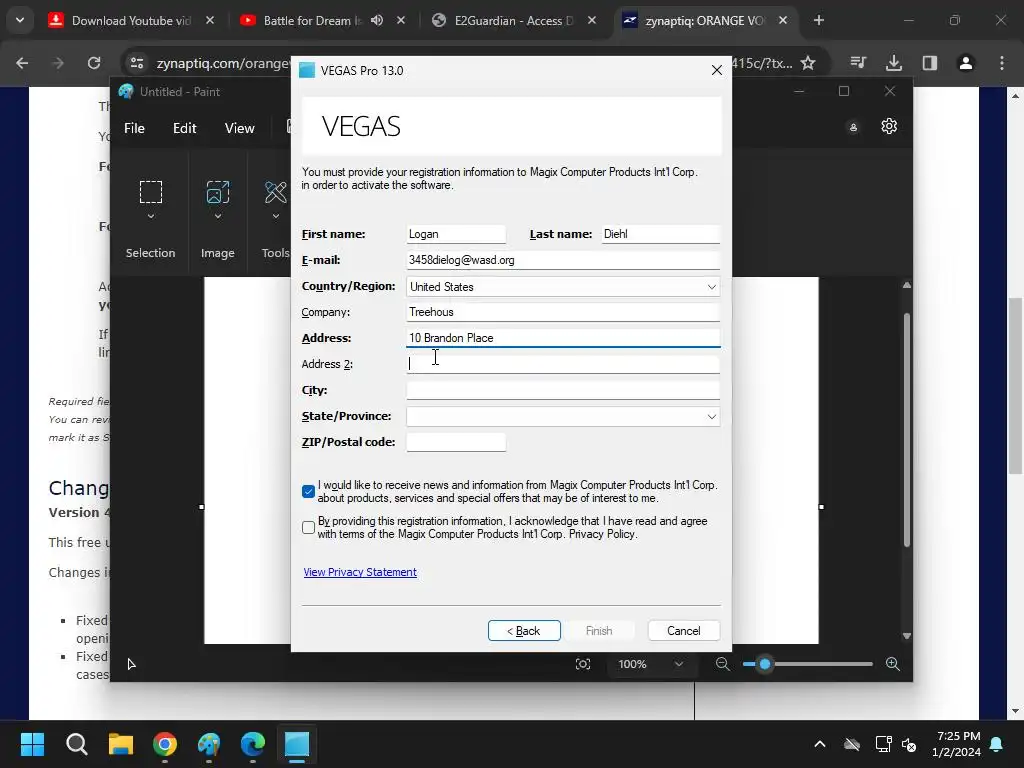1024x768 pixels.
Task: Click the City field
Action: point(563,390)
